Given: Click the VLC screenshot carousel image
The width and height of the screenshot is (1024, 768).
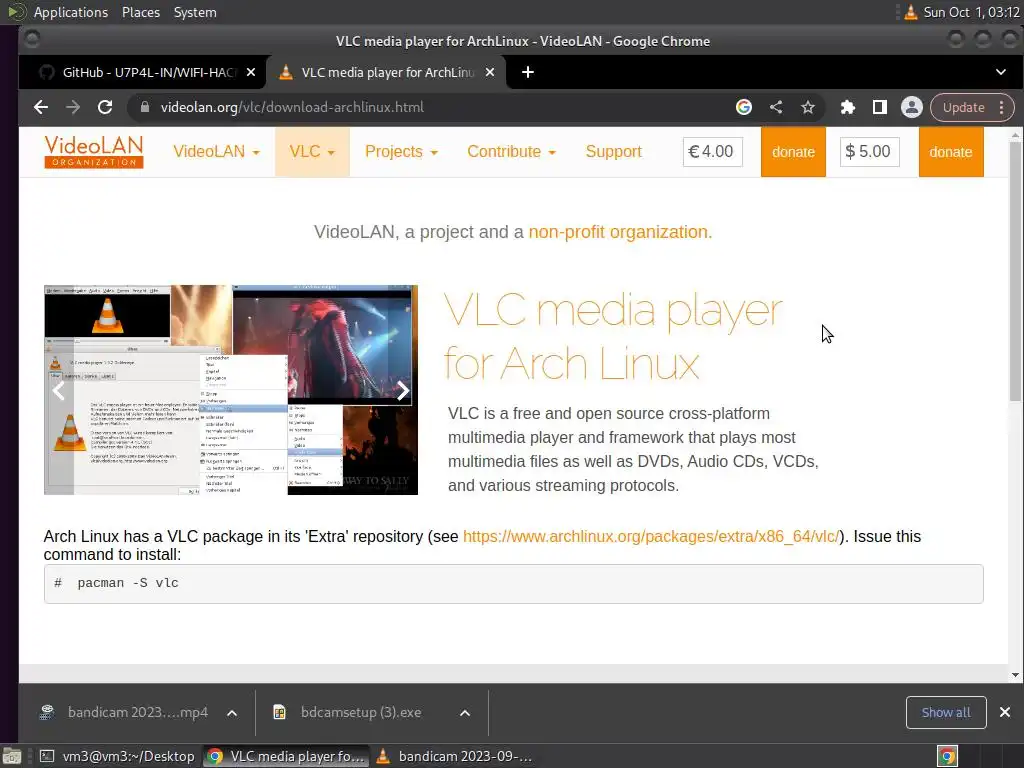Looking at the screenshot, I should [231, 390].
